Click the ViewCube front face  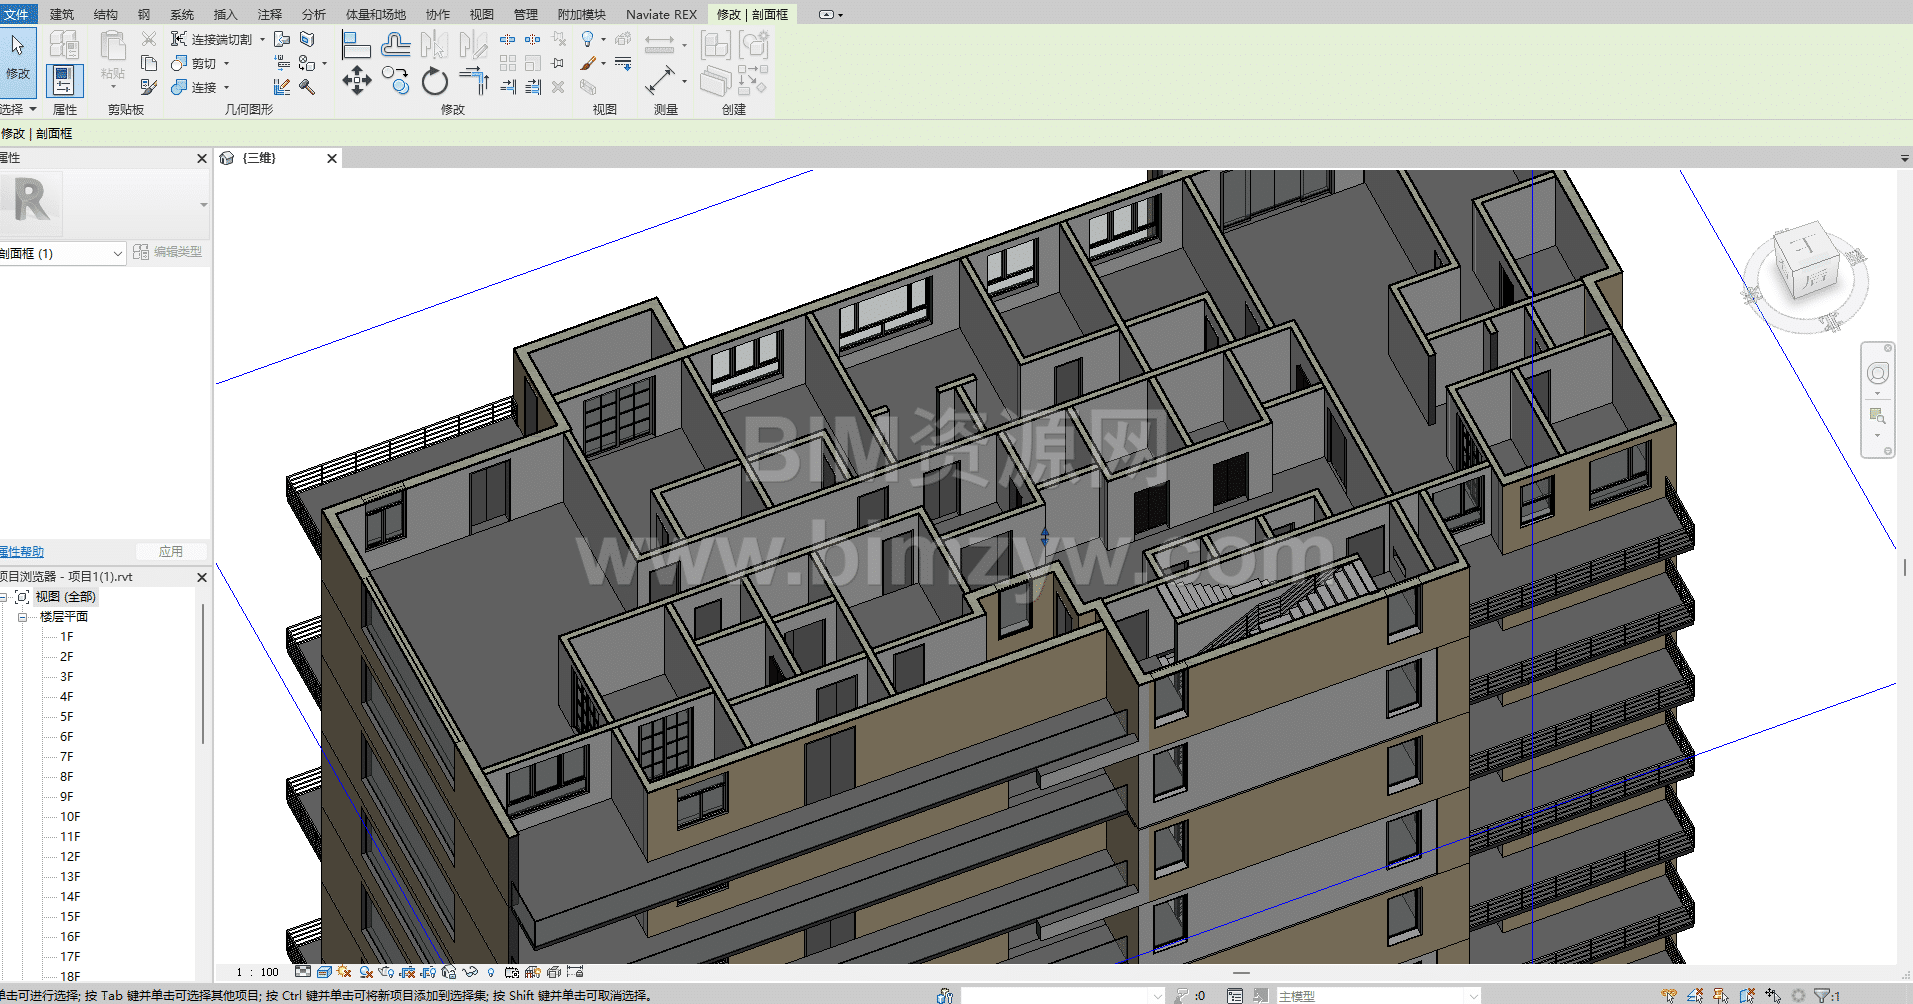pyautogui.click(x=1815, y=279)
